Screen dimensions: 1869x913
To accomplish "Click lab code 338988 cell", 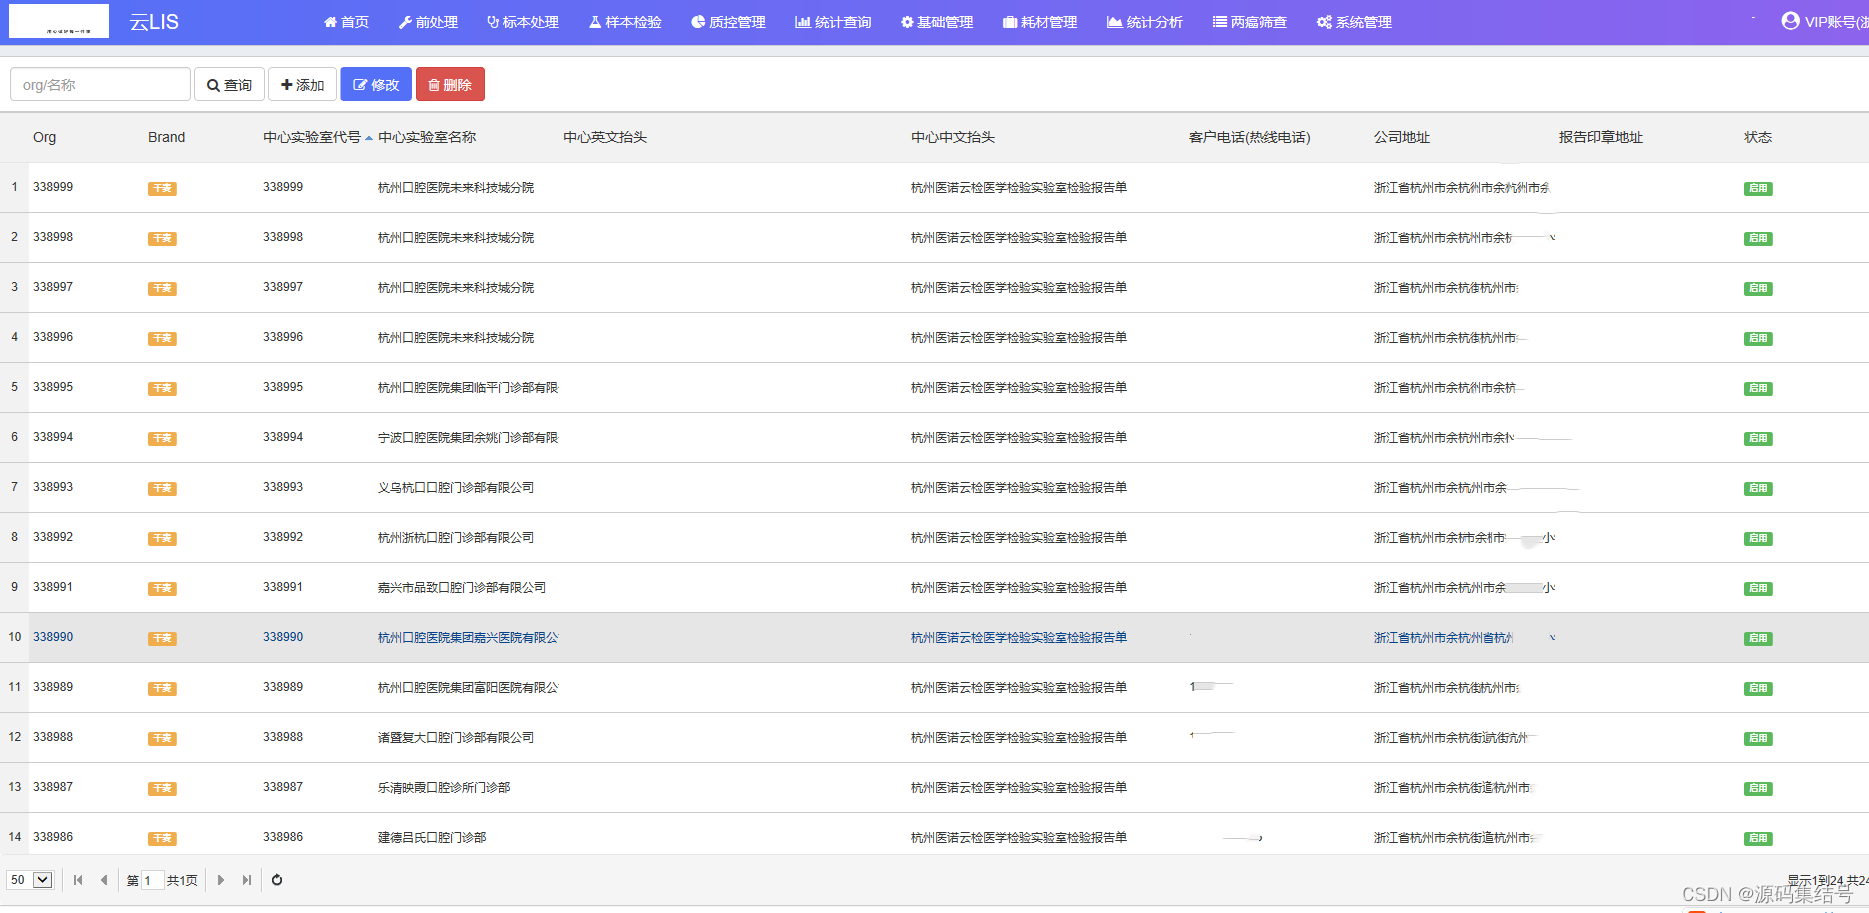I will pyautogui.click(x=283, y=737).
